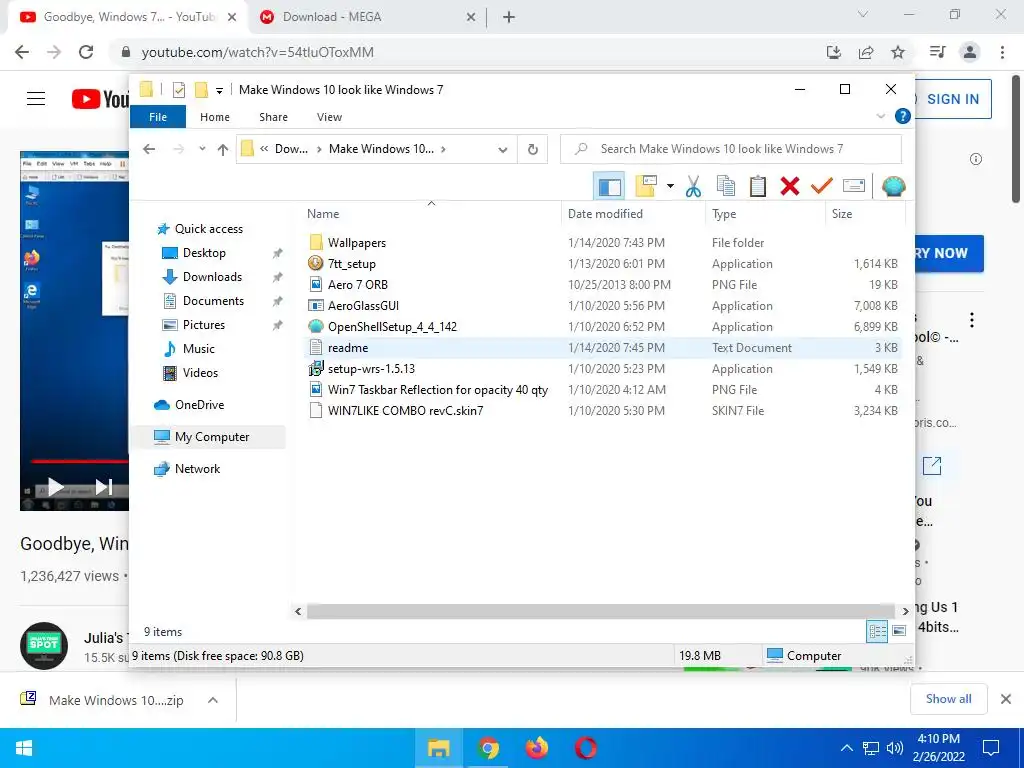Viewport: 1024px width, 768px height.
Task: Select the Wallpapers folder
Action: coord(357,243)
